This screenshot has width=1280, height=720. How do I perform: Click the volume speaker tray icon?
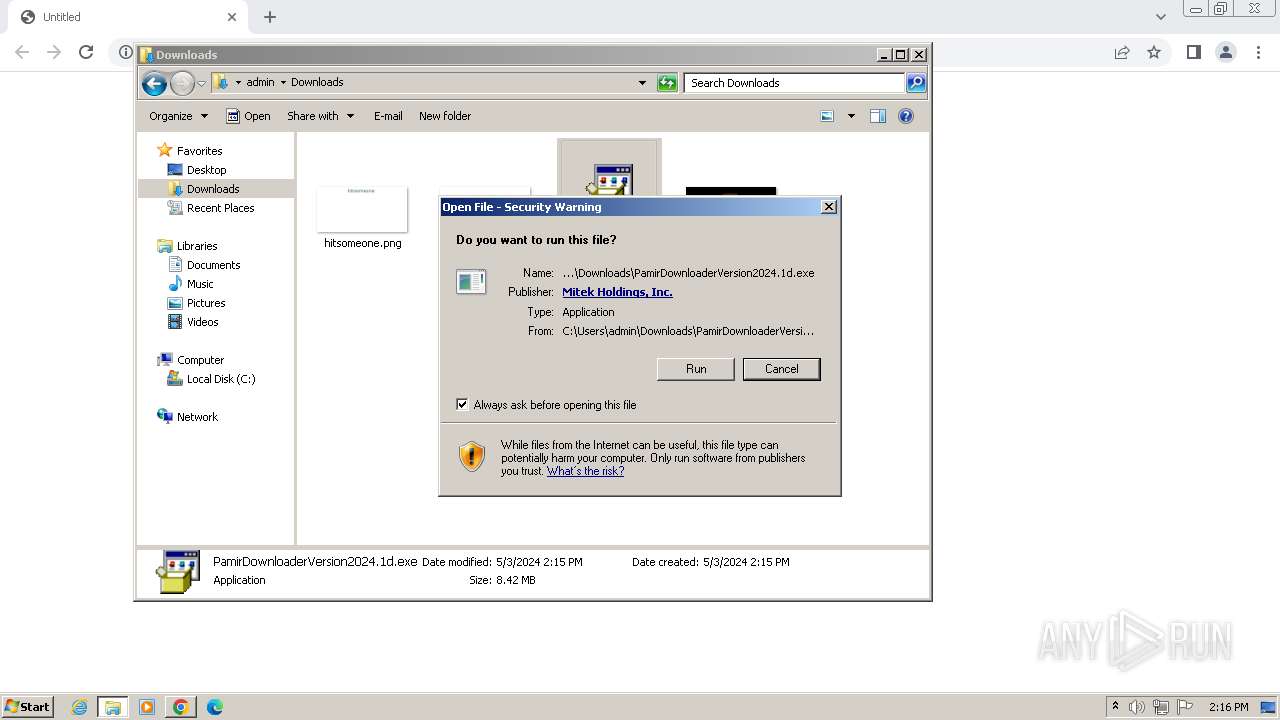(1137, 707)
